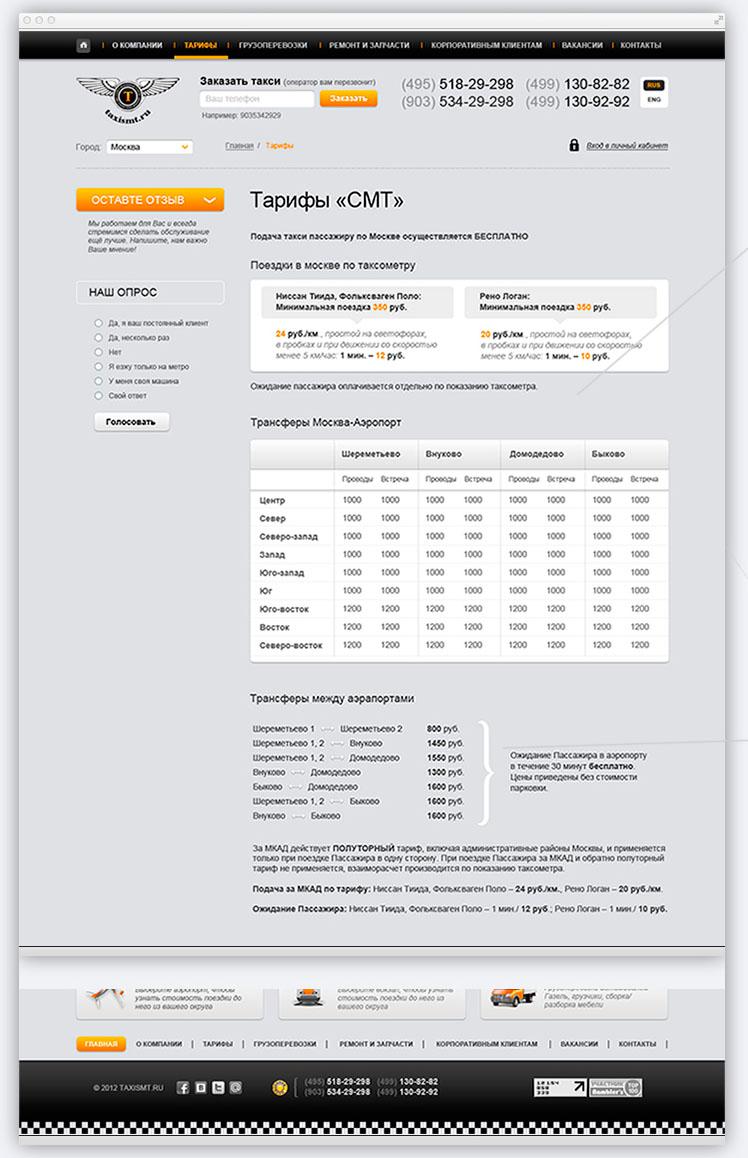Viewport: 748px width, 1158px height.
Task: Follow the 'Главная' breadcrumb link
Action: click(239, 146)
